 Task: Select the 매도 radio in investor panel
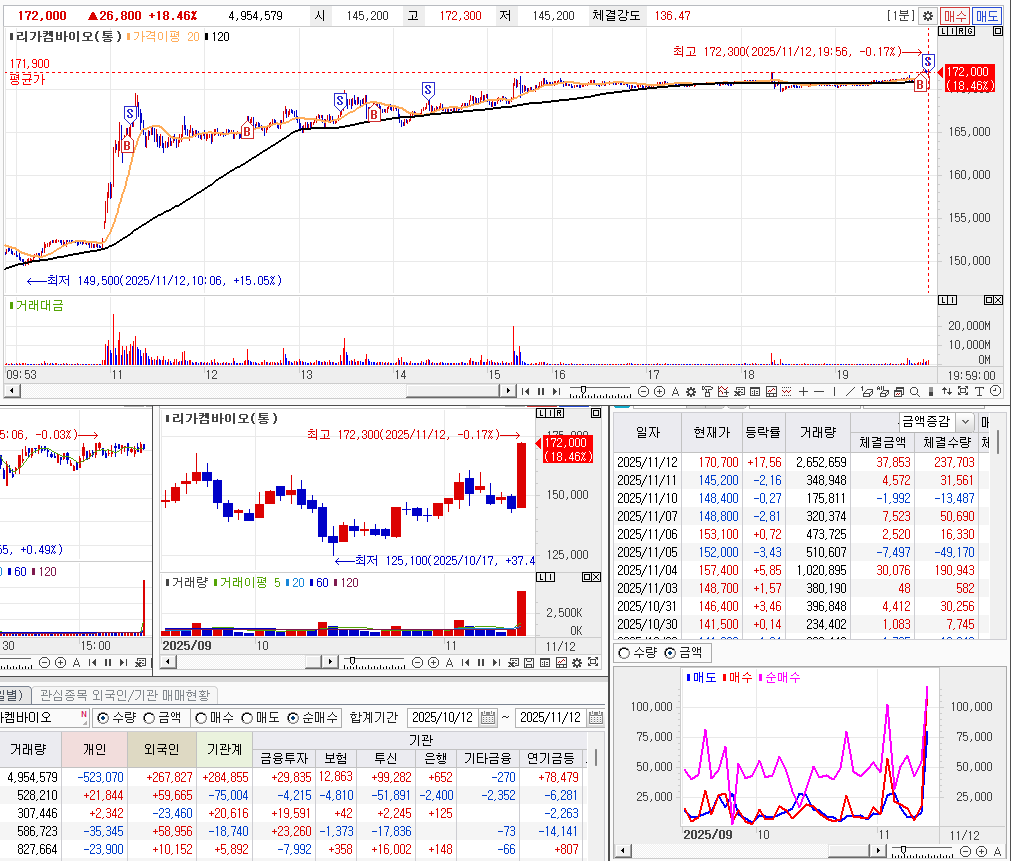tap(247, 718)
